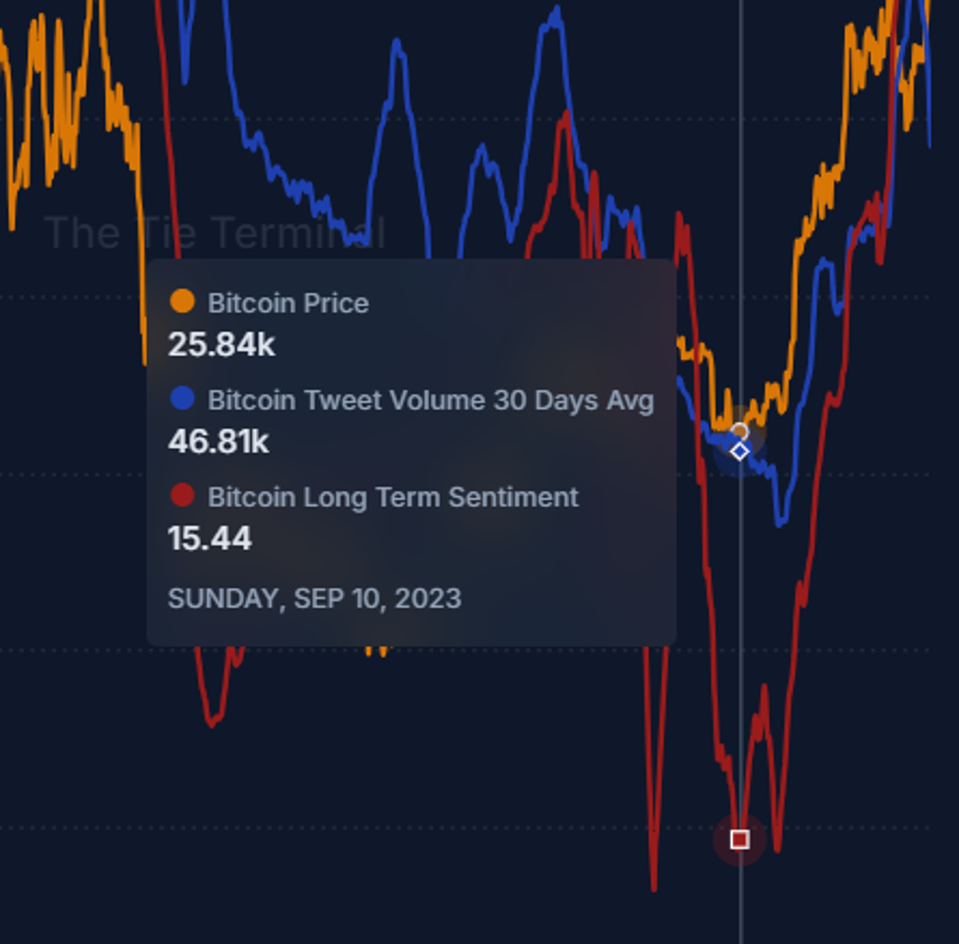Click the "Bitcoin Tweet Volume 30 Days Avg" label

[430, 400]
